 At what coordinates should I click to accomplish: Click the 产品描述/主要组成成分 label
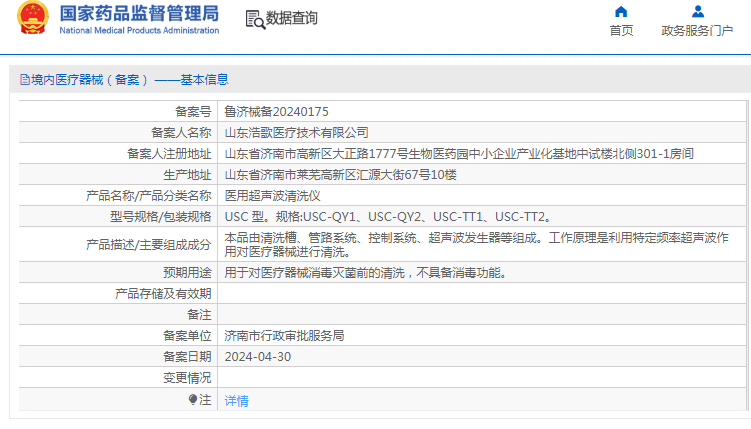click(148, 245)
